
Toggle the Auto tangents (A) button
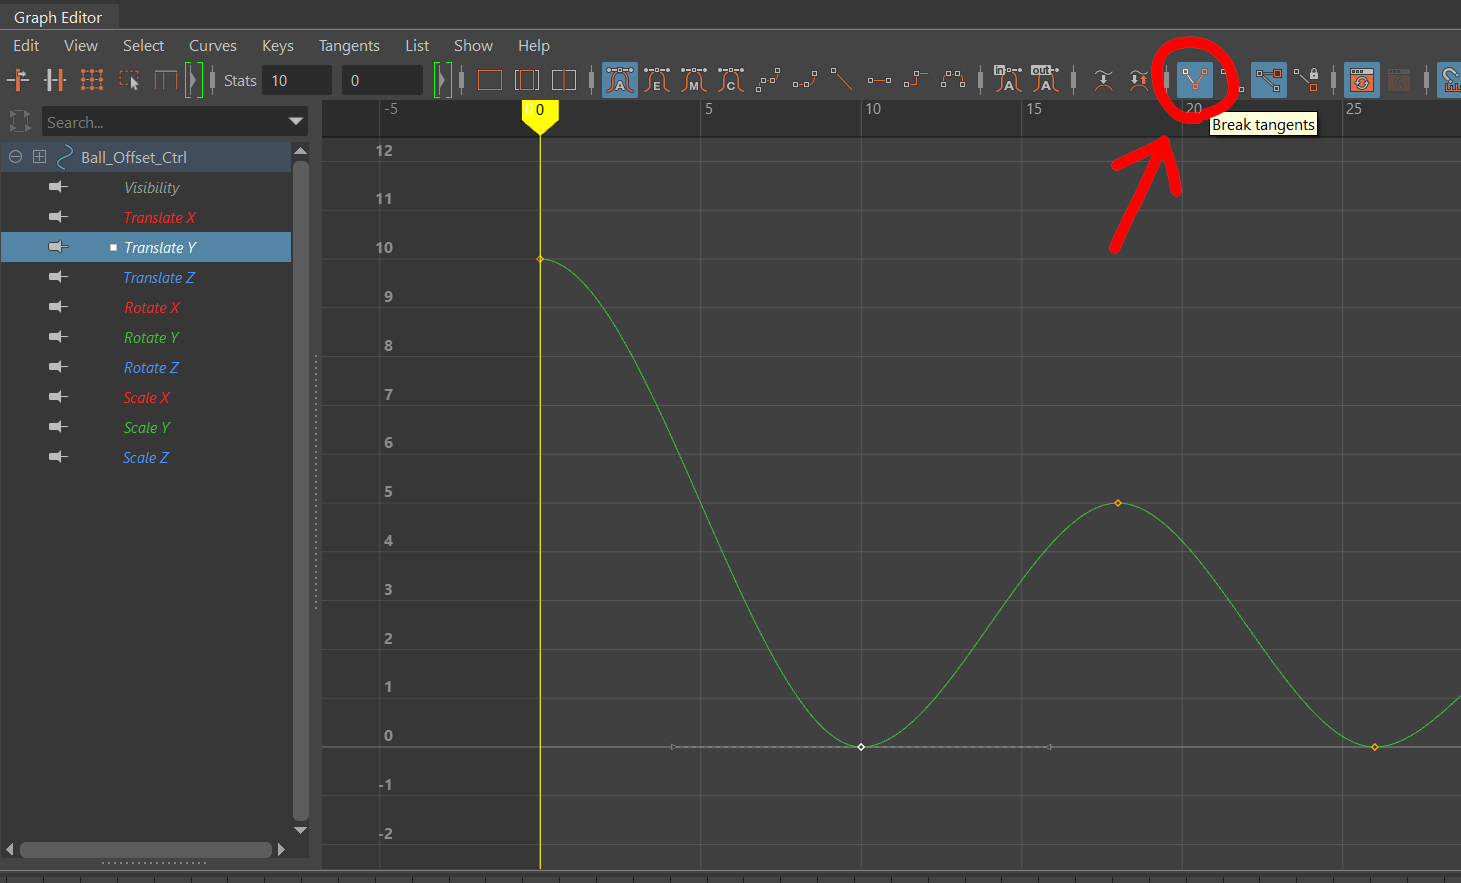[620, 80]
